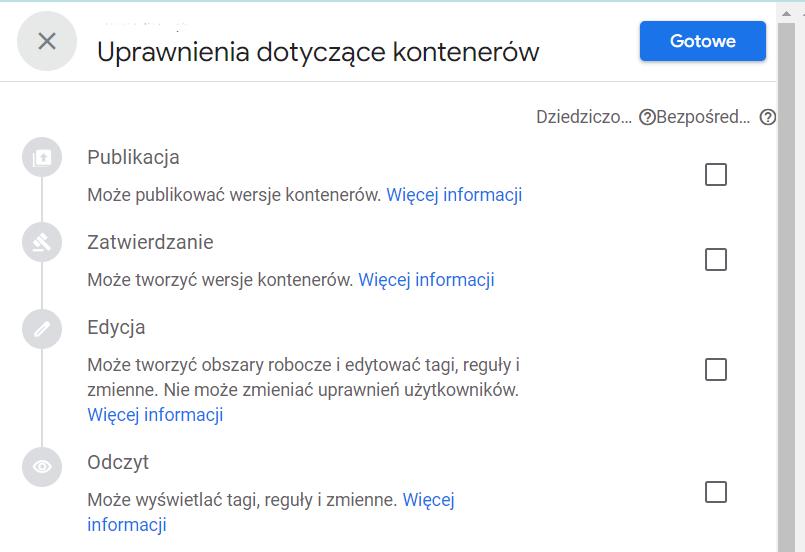Close the container permissions panel with X

pos(47,41)
